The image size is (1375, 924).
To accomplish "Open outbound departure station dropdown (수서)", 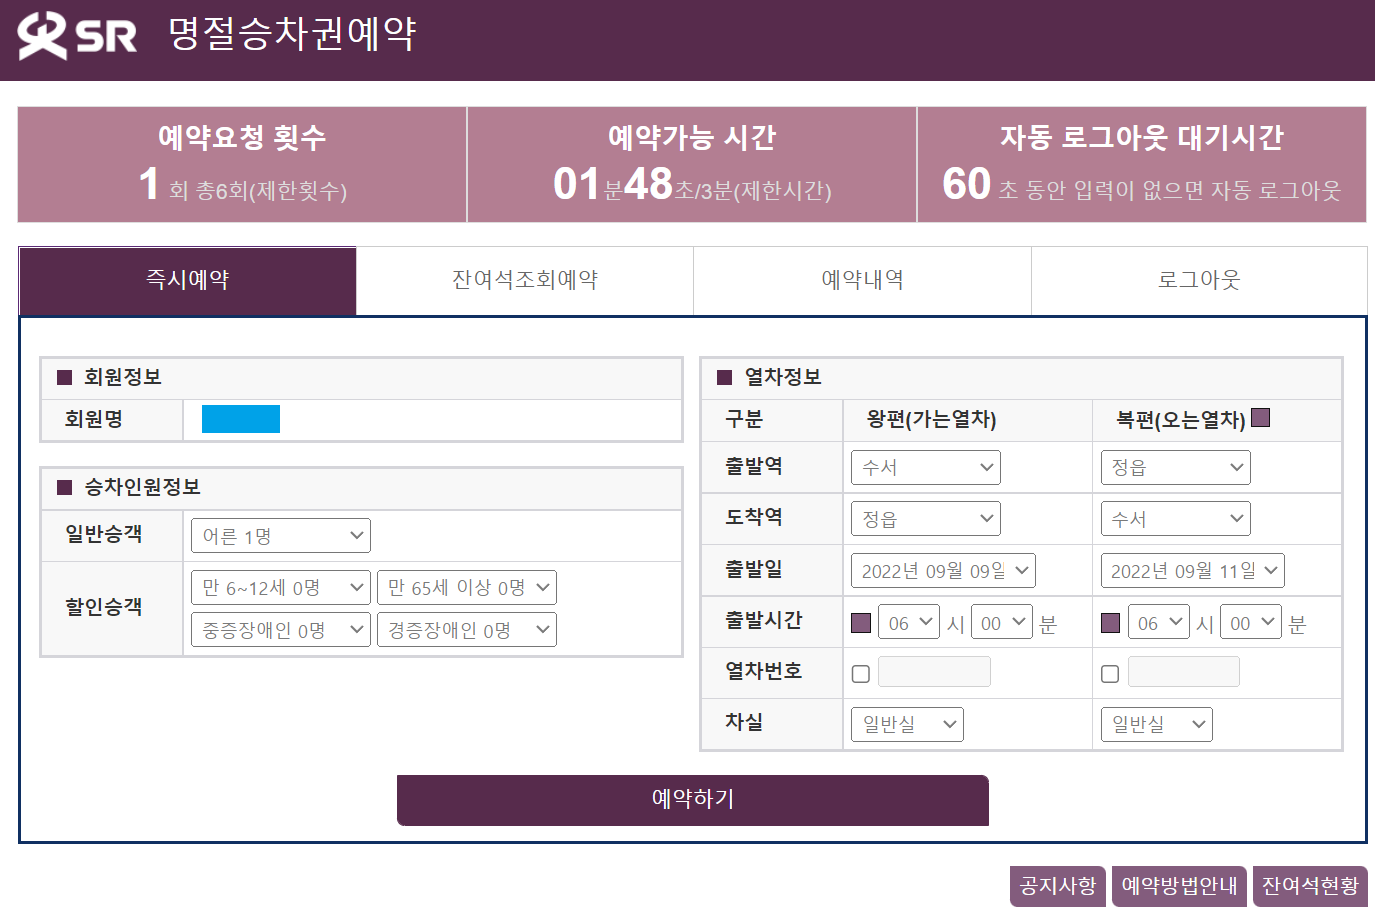I will click(x=925, y=467).
